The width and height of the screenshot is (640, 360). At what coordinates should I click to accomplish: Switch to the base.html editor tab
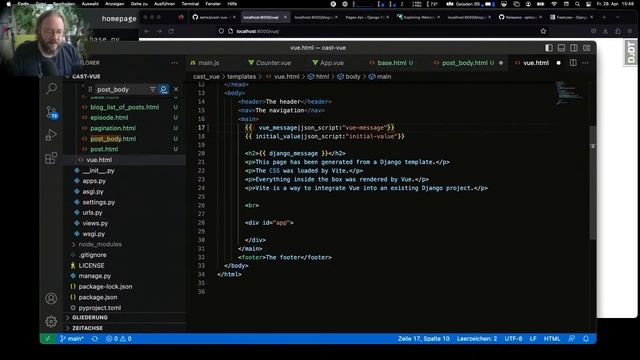tap(391, 63)
